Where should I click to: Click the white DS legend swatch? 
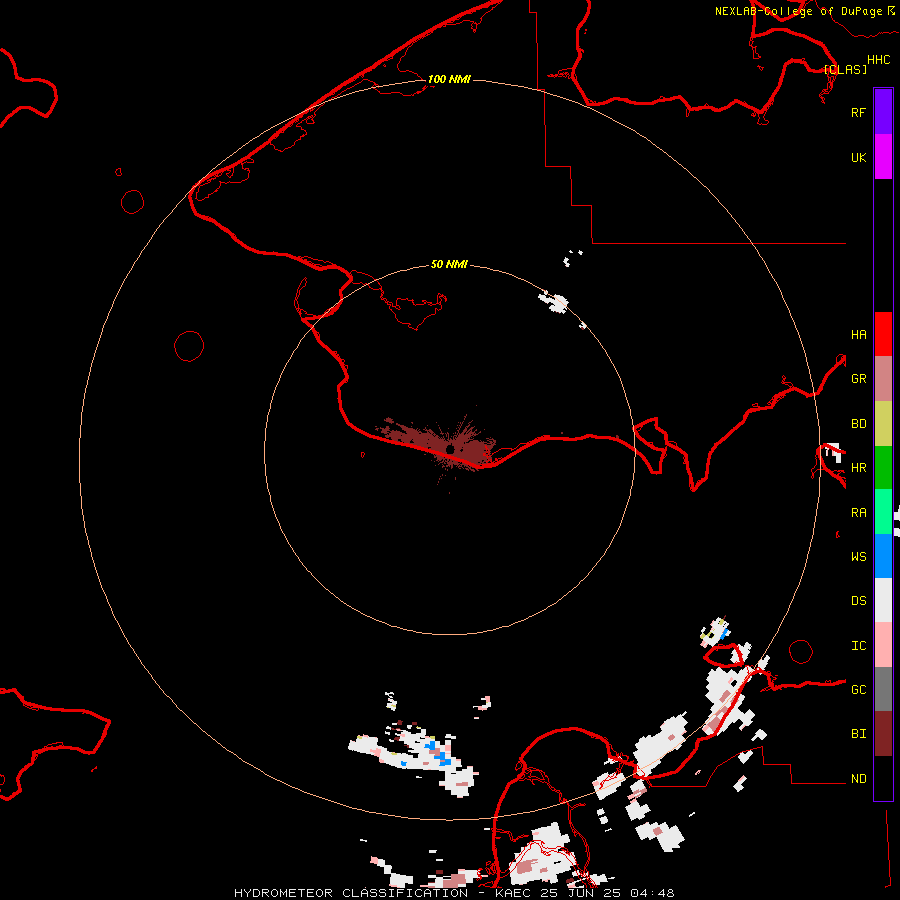883,600
